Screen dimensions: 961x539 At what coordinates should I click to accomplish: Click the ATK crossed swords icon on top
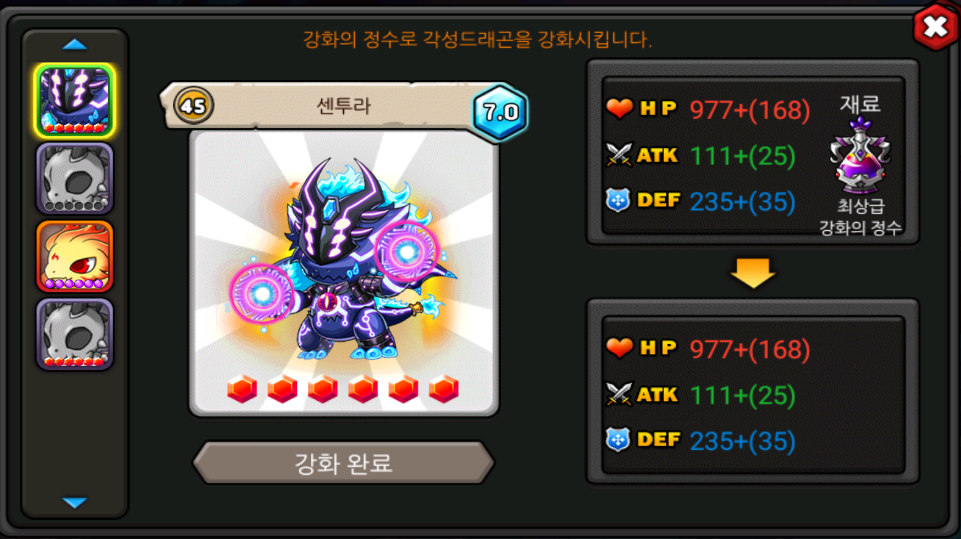pos(618,155)
